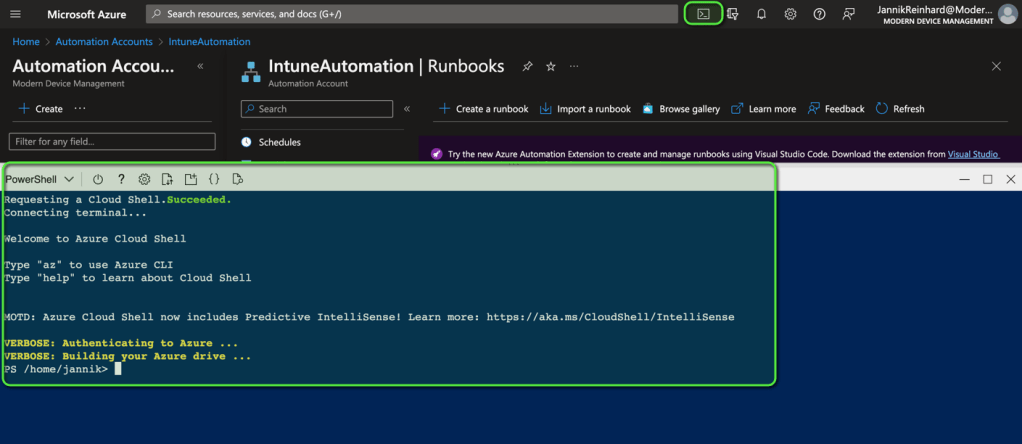Click Import a runbook
The width and height of the screenshot is (1022, 444).
coord(585,109)
